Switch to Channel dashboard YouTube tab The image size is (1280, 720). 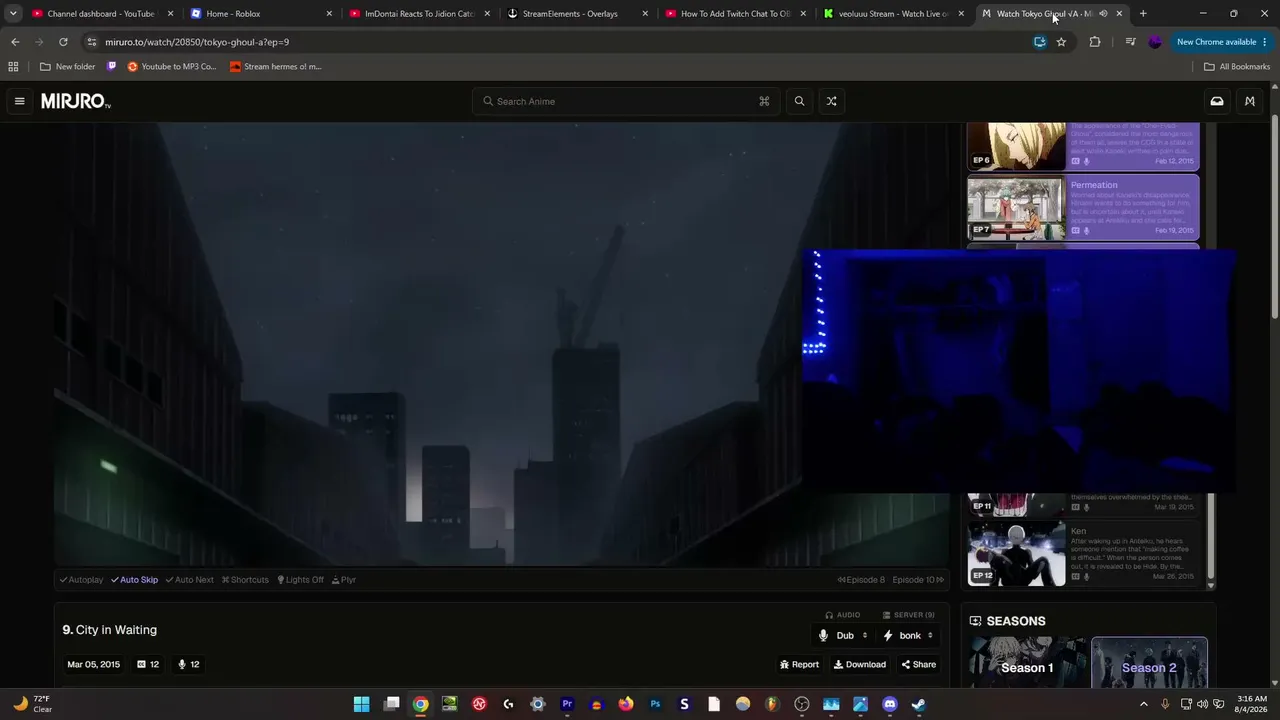tap(103, 14)
